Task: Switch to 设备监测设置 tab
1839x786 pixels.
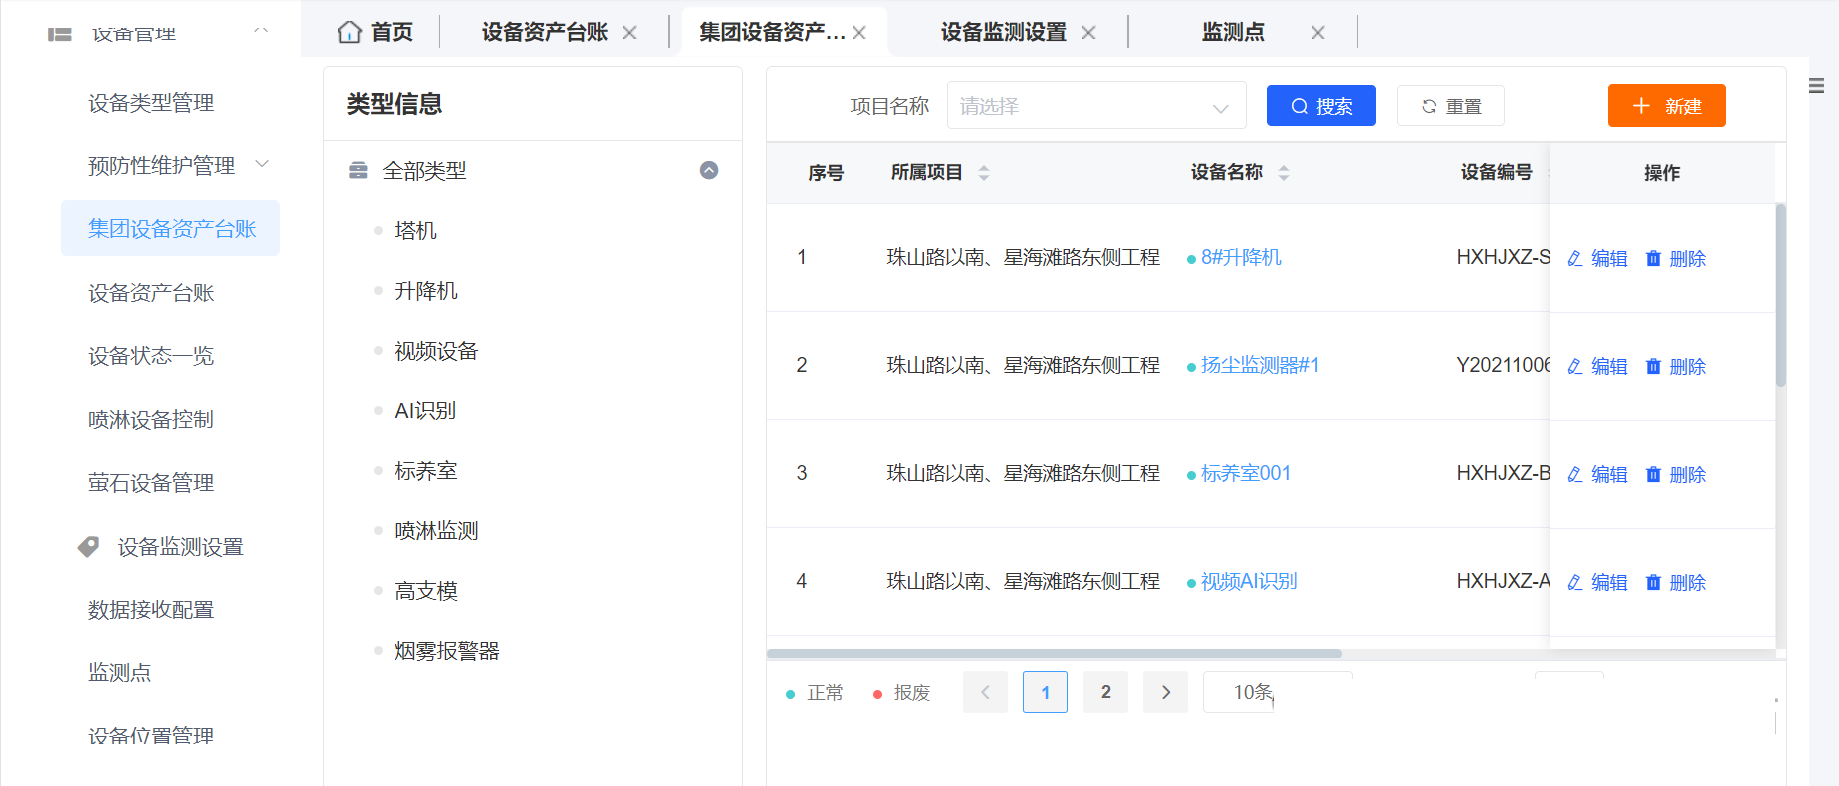Action: tap(1003, 32)
